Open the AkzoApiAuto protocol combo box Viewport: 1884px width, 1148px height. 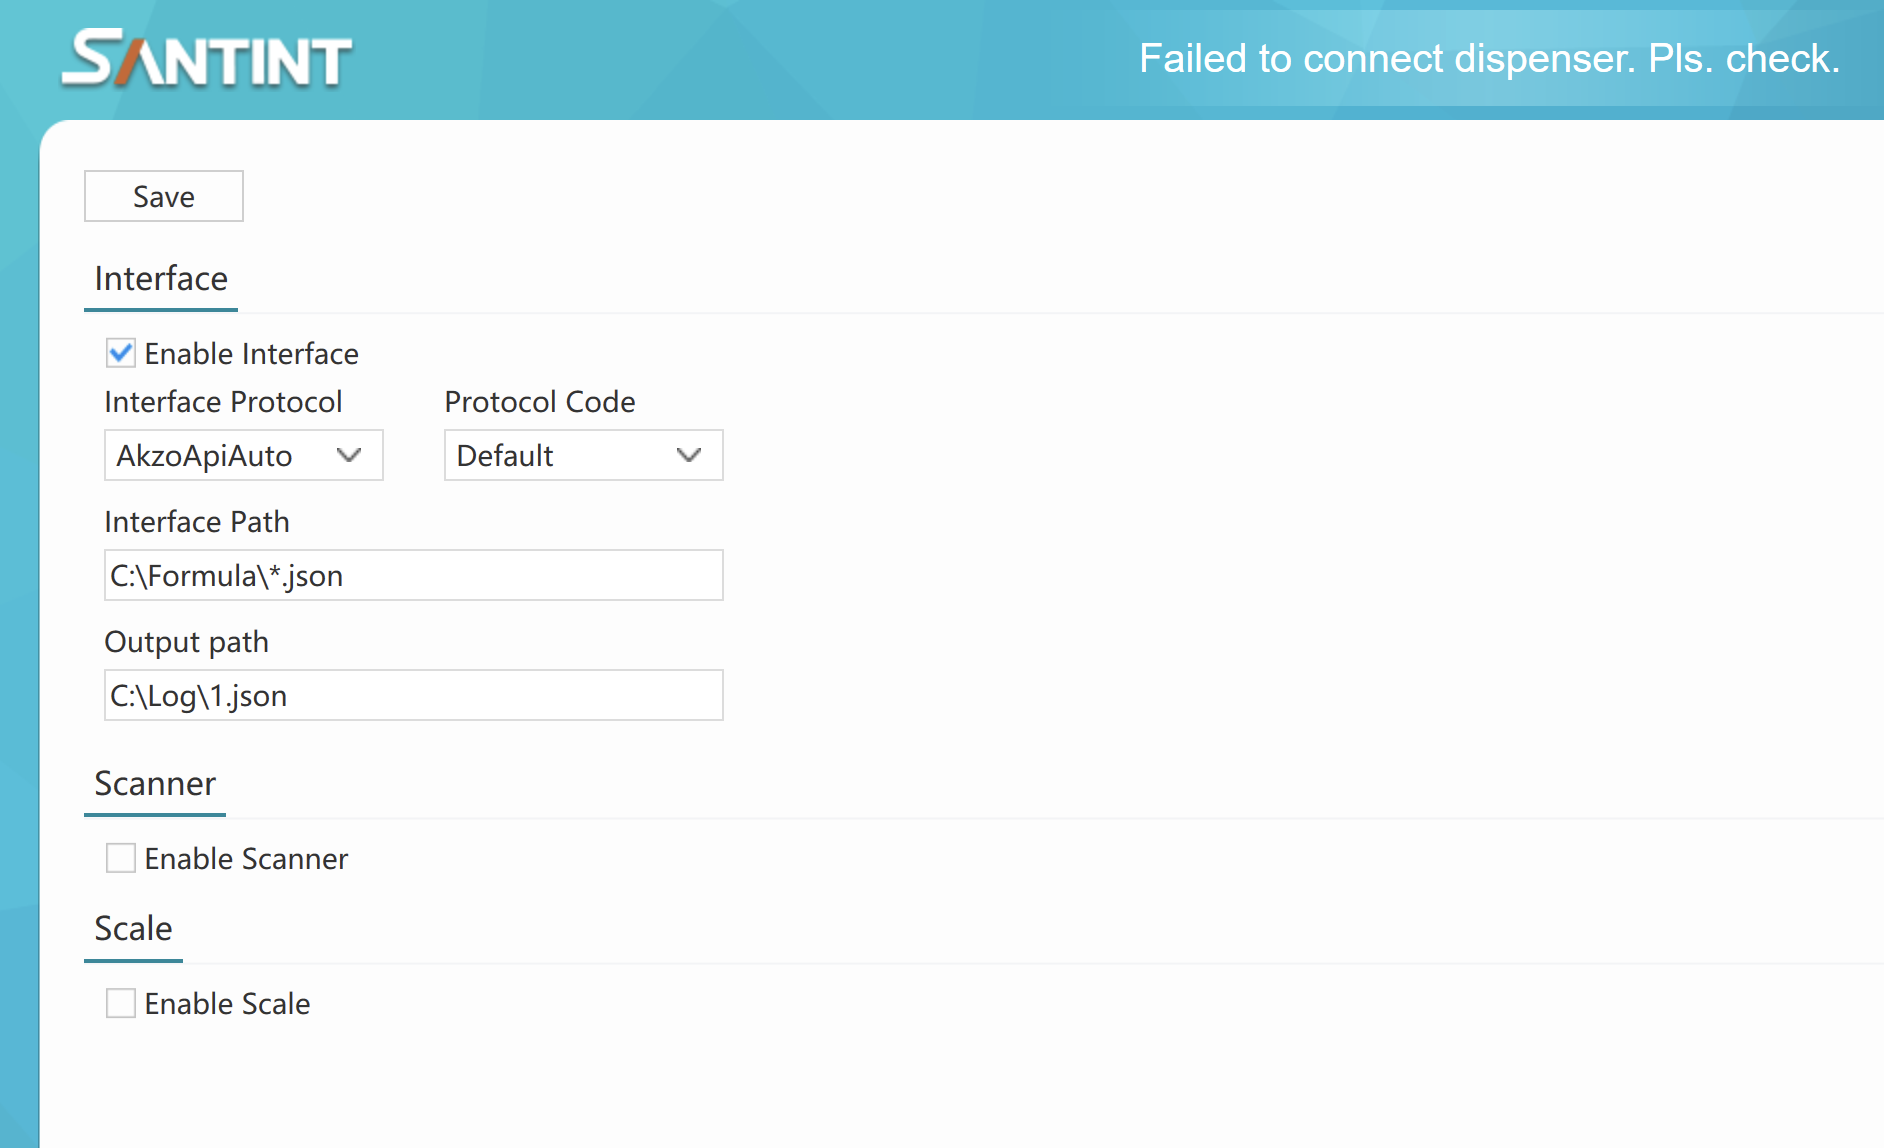click(243, 456)
